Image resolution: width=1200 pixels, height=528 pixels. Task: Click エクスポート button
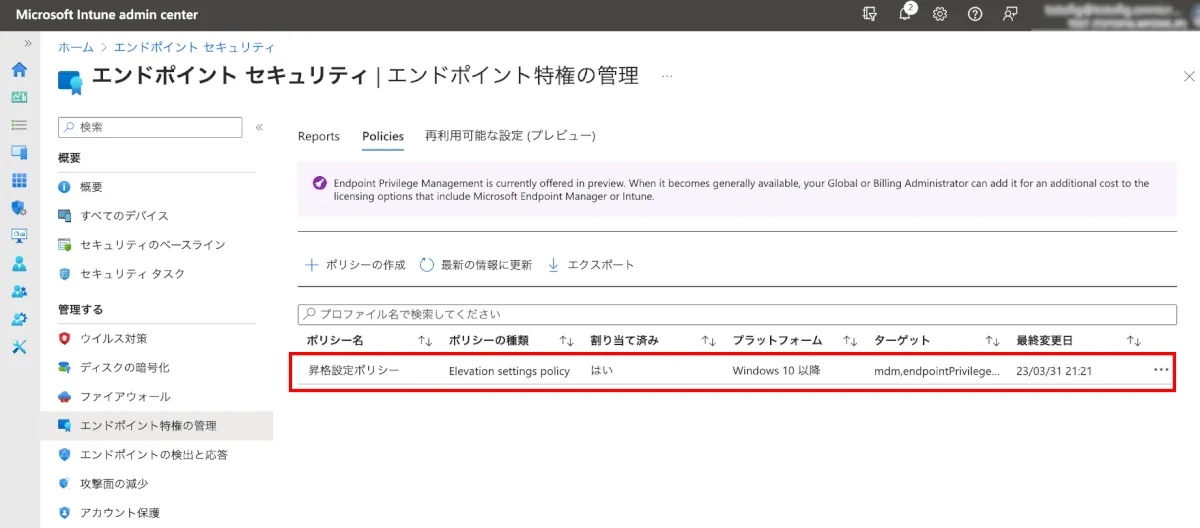591,265
